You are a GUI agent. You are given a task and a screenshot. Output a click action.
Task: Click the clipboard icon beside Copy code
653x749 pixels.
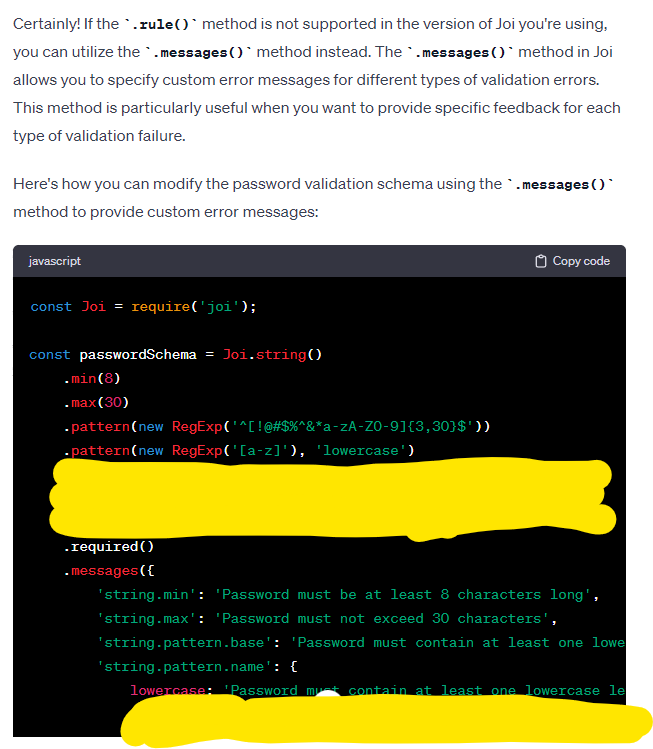[x=540, y=261]
